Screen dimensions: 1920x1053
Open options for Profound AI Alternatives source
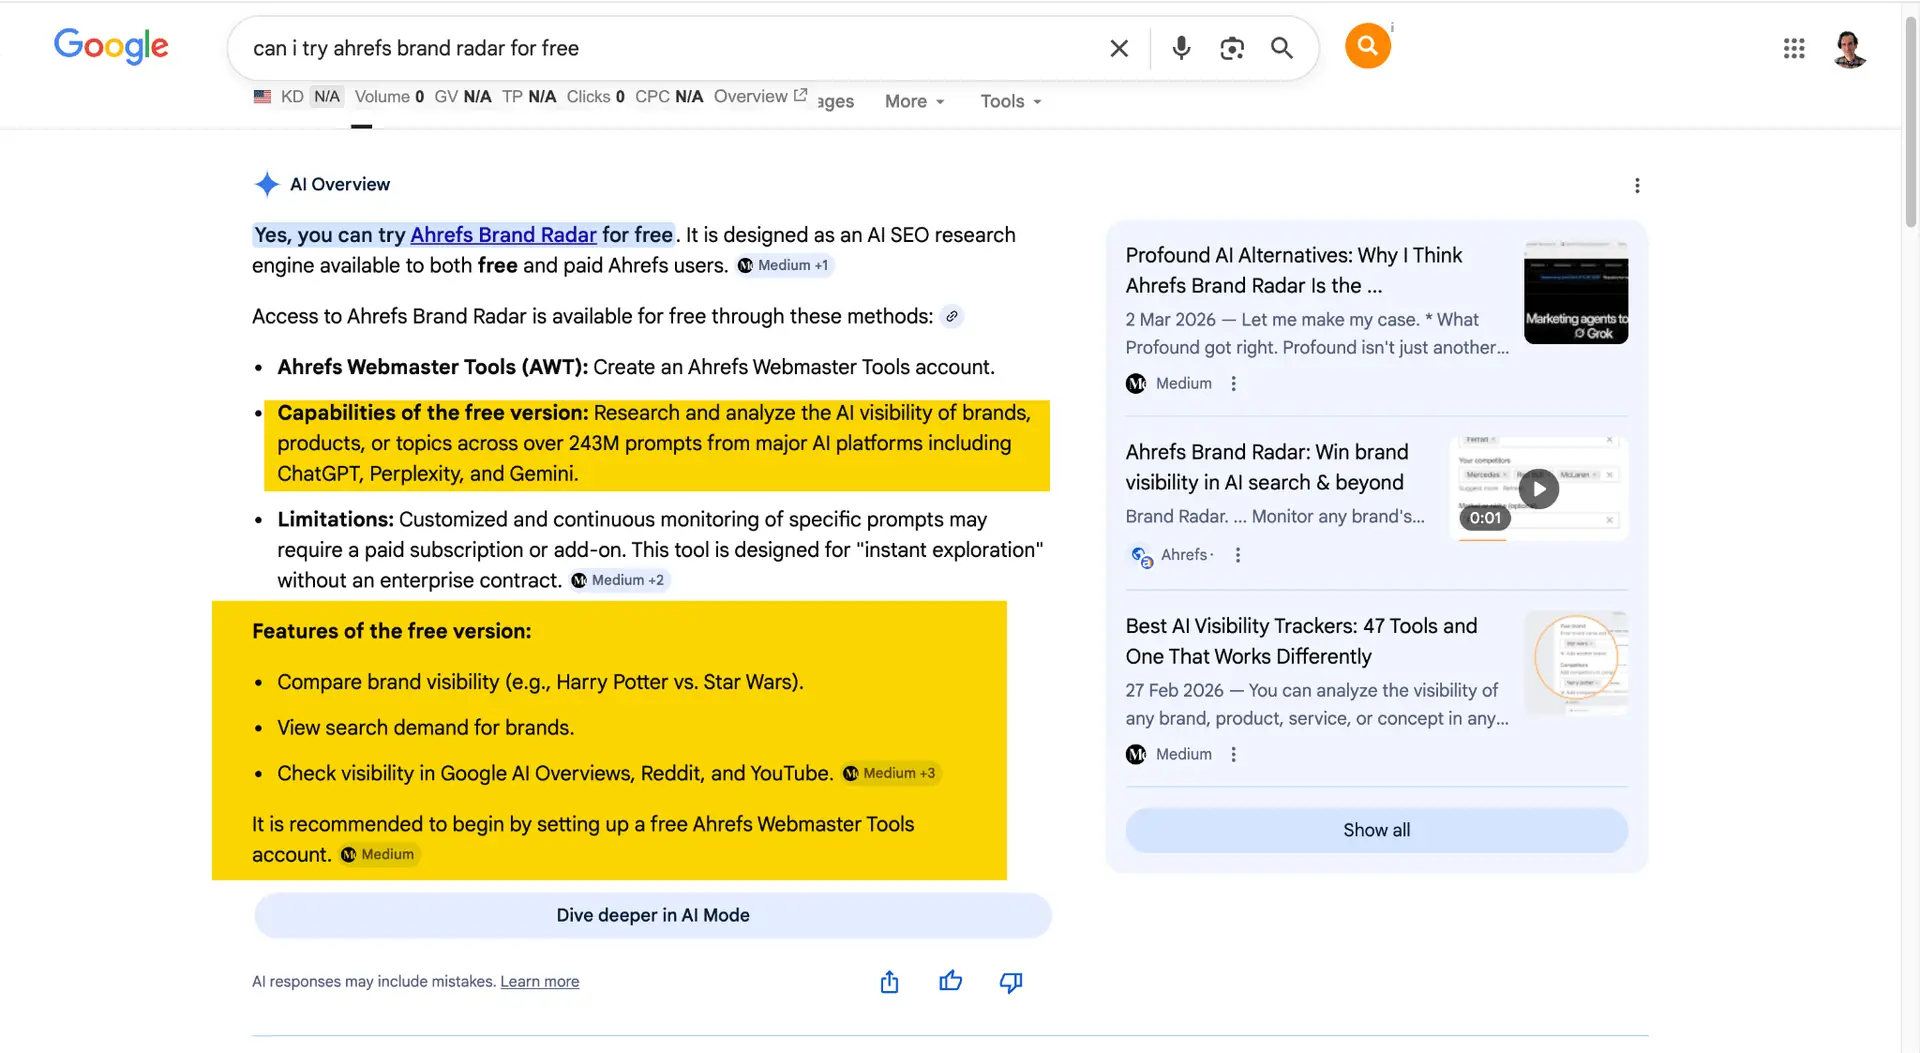coord(1234,384)
